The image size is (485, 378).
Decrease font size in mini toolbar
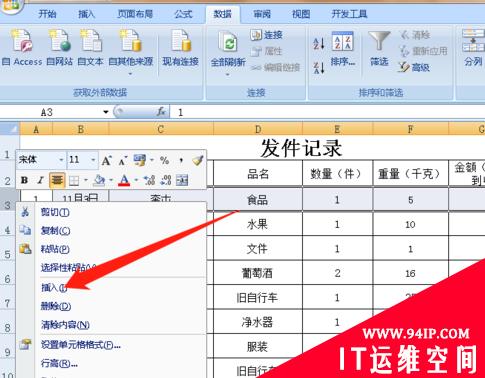(122, 161)
